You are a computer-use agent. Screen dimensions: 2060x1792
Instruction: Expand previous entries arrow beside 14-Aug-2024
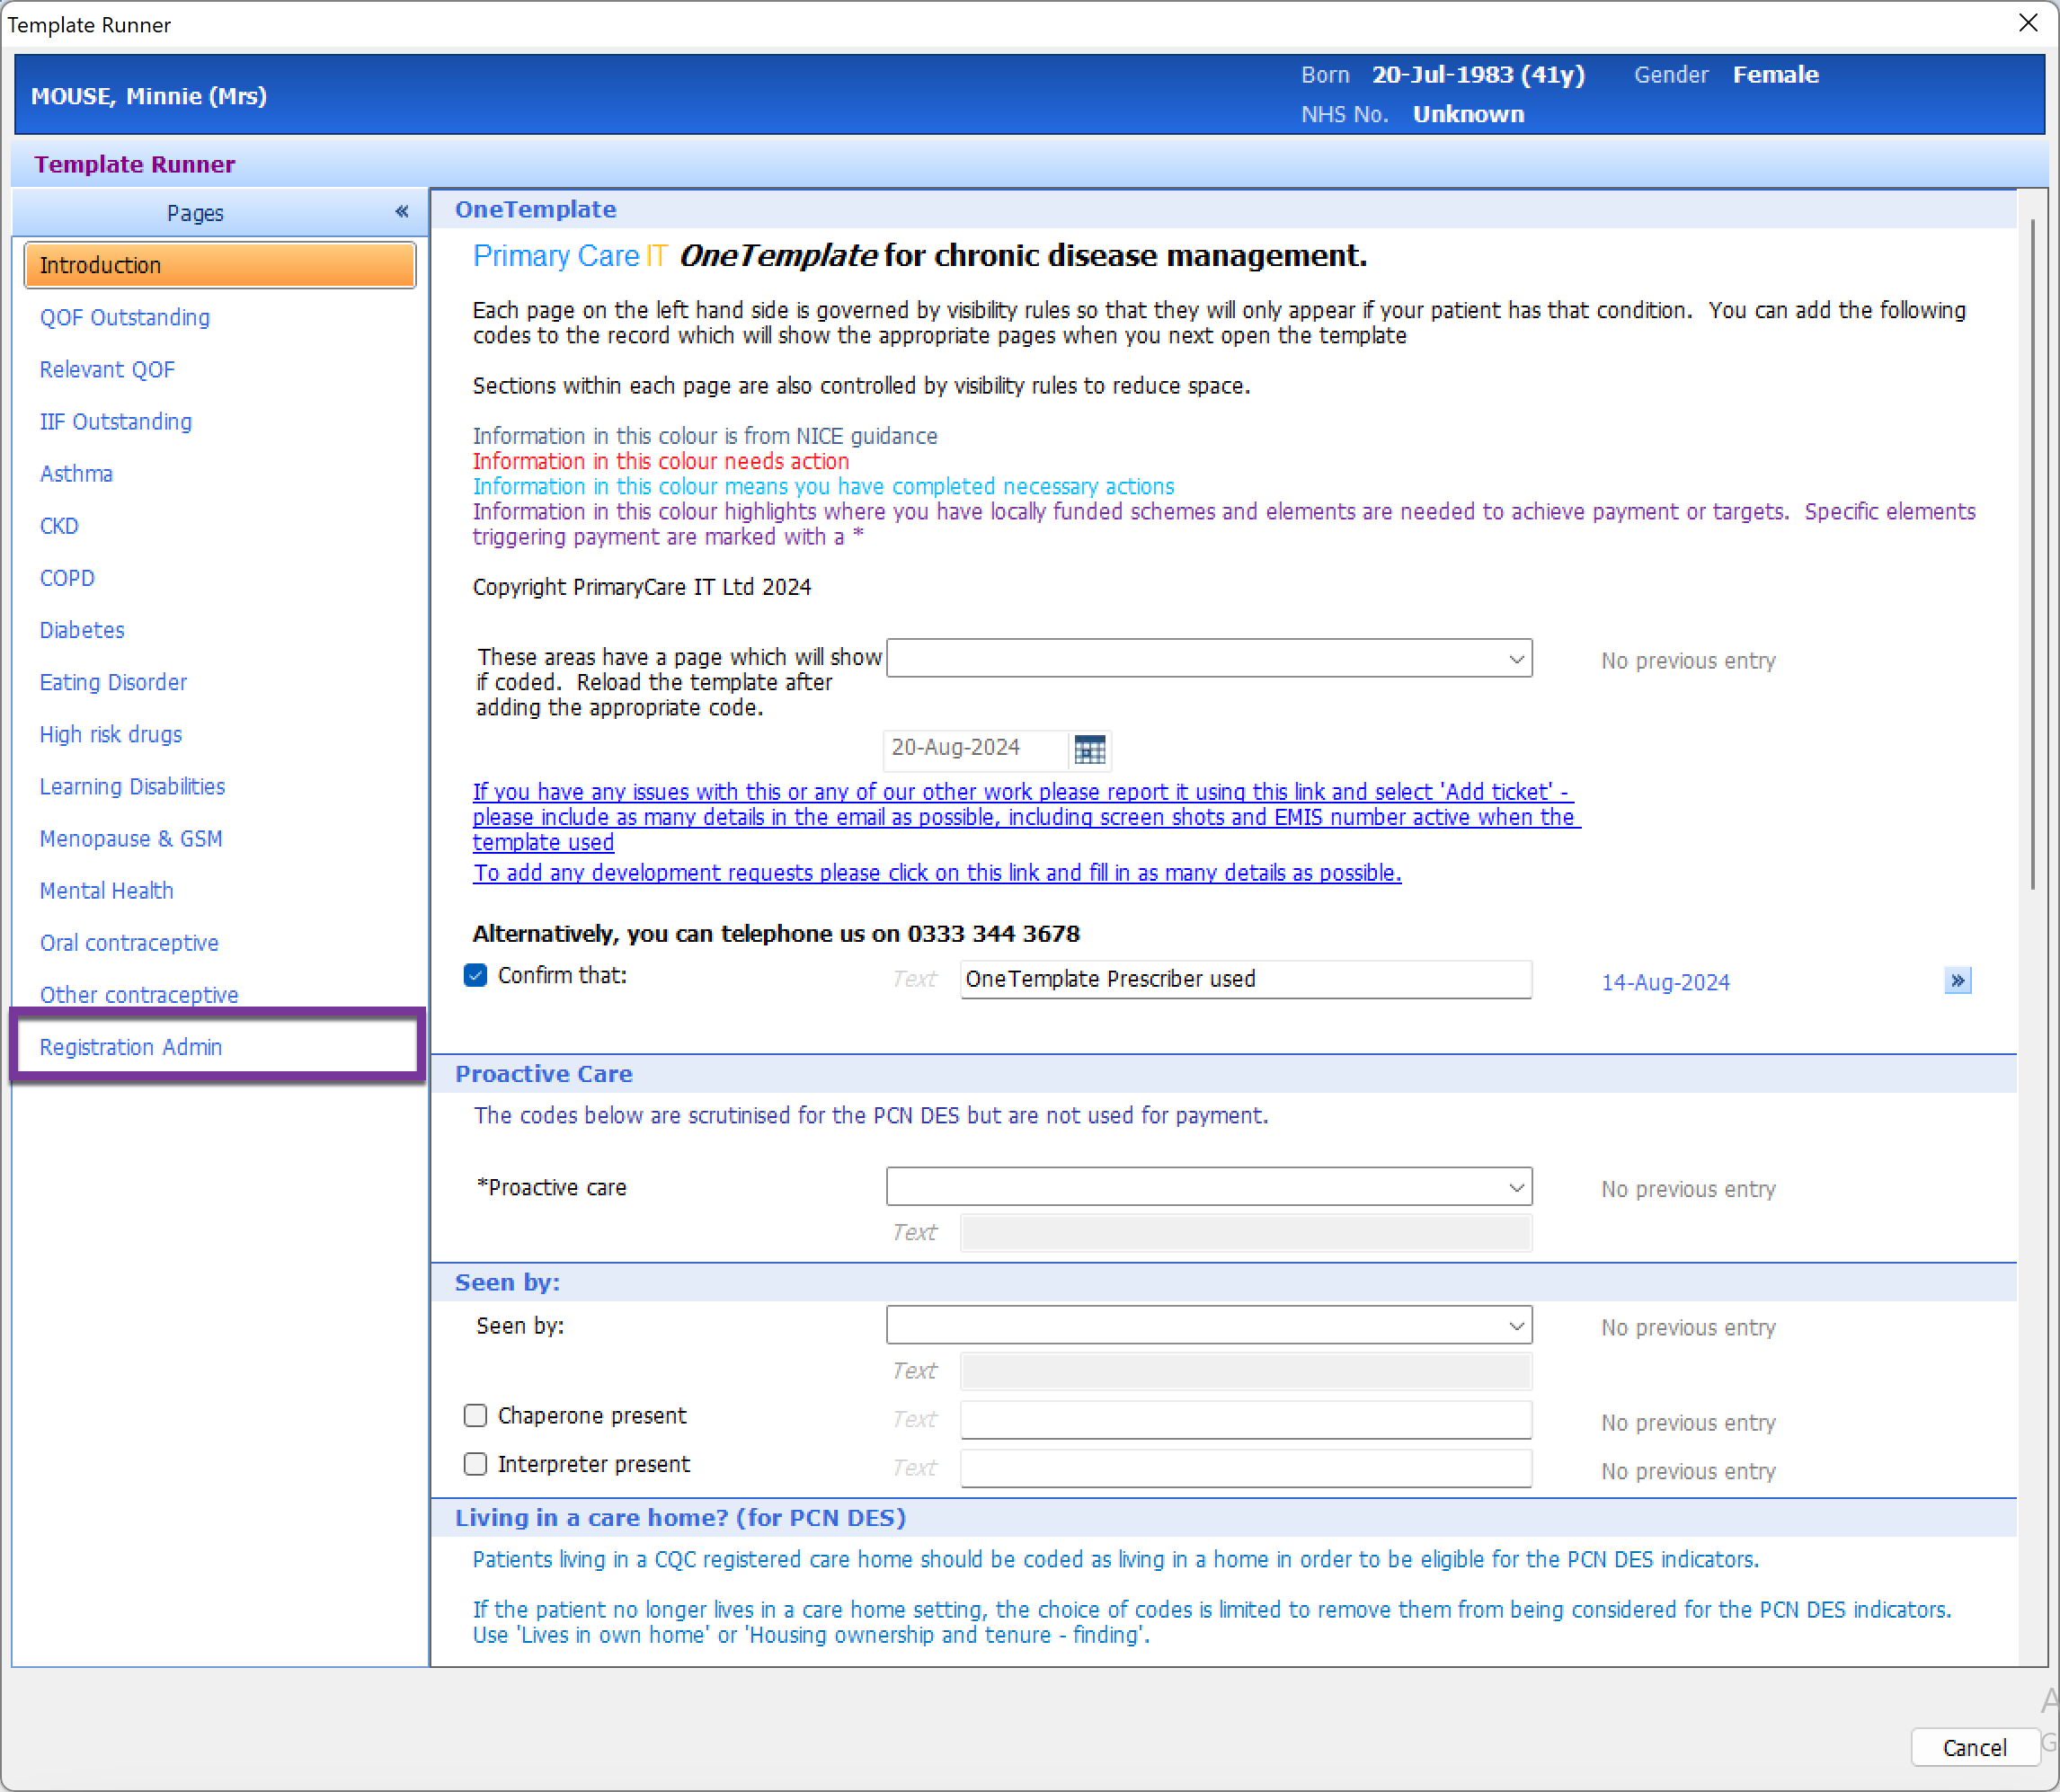pyautogui.click(x=1957, y=980)
